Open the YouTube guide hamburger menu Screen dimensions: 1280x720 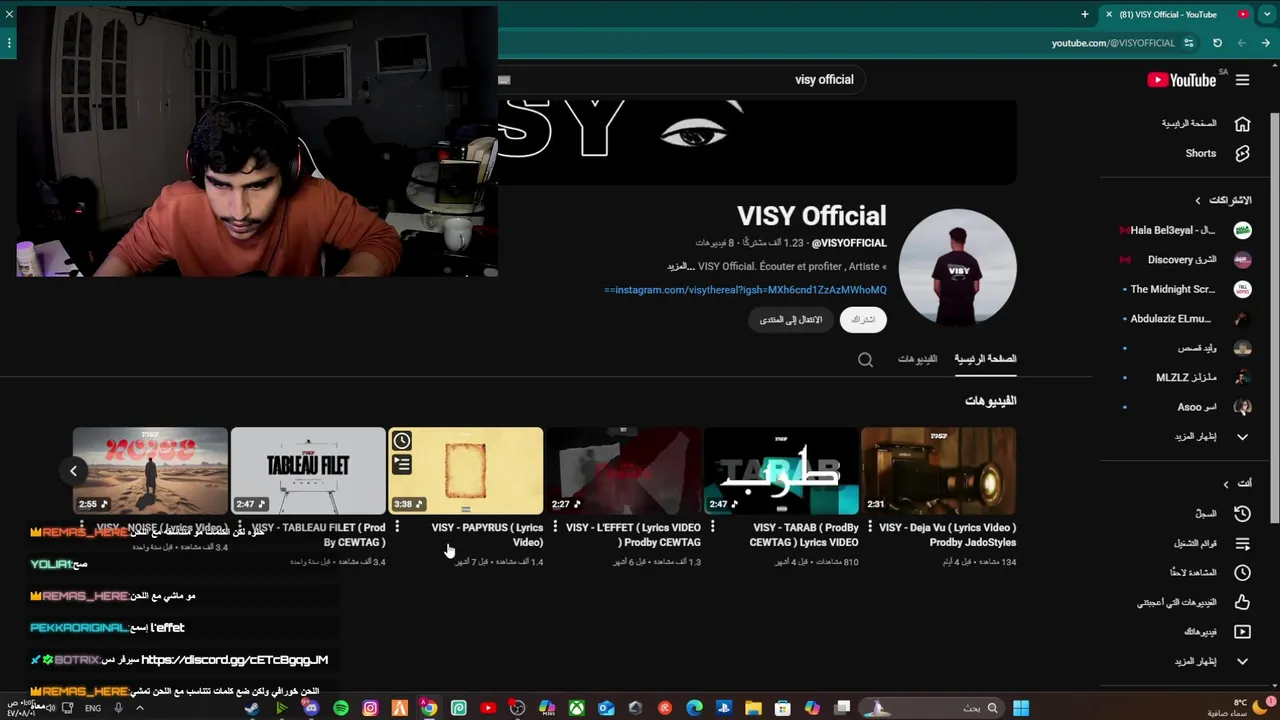[x=1242, y=80]
